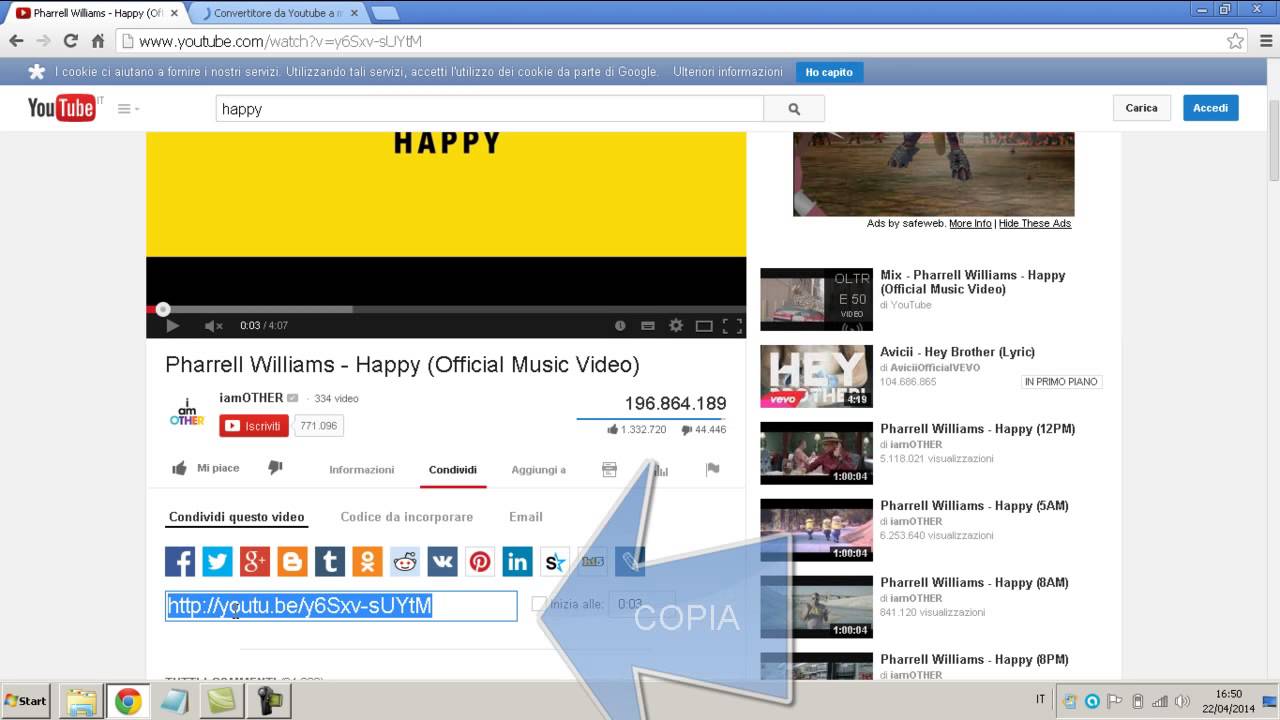Click the Chrome taskbar icon
The image size is (1280, 720).
[127, 701]
